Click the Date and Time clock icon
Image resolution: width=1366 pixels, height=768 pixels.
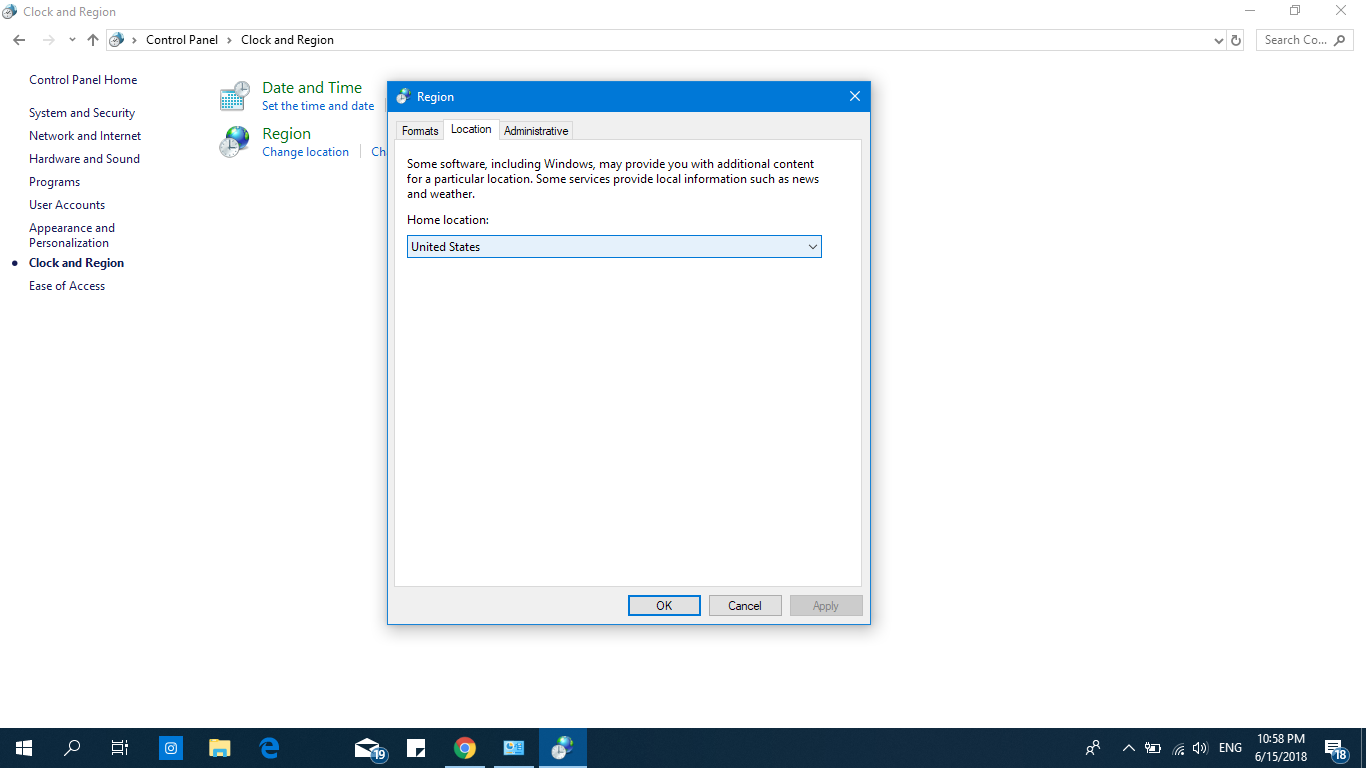234,96
